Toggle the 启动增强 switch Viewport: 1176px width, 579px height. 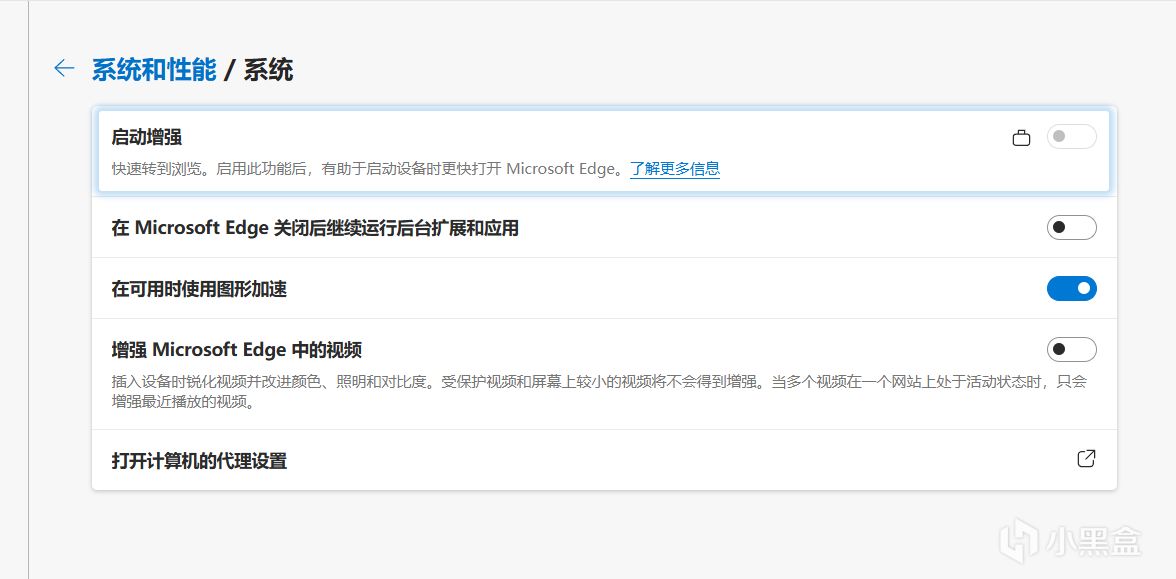(1072, 136)
